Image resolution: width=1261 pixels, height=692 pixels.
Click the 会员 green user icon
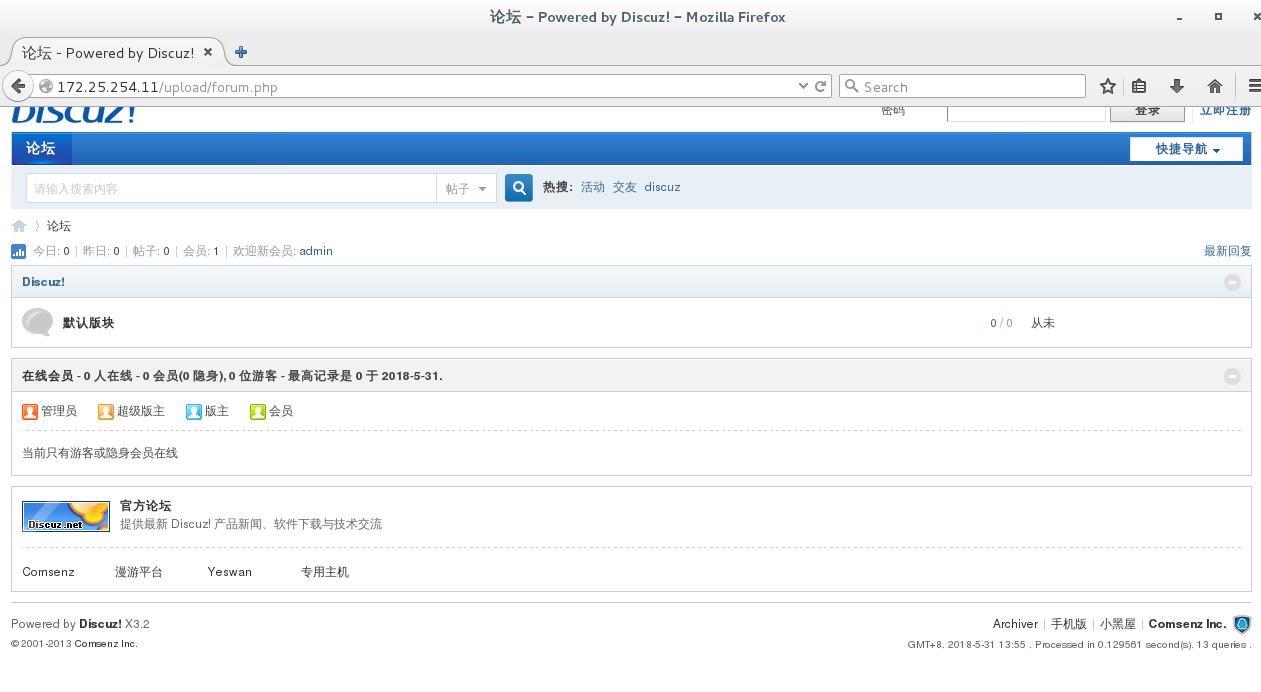pos(258,411)
